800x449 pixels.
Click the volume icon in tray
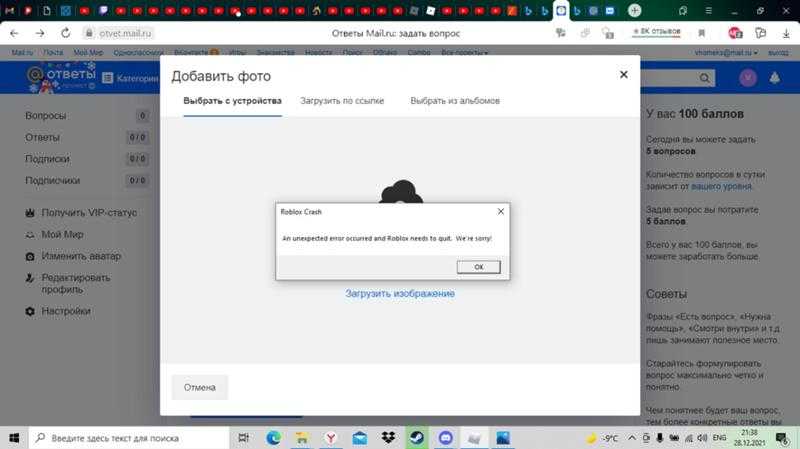click(x=702, y=438)
